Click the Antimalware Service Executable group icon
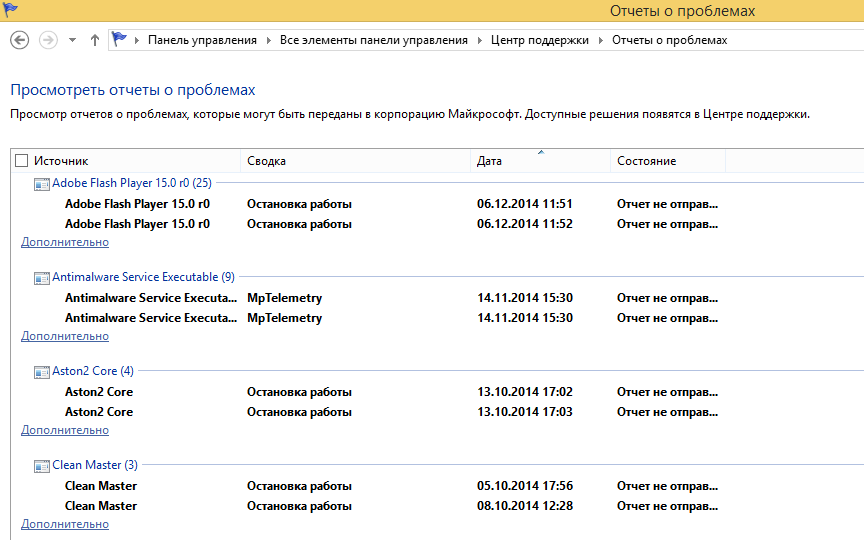Image resolution: width=864 pixels, height=540 pixels. click(42, 278)
